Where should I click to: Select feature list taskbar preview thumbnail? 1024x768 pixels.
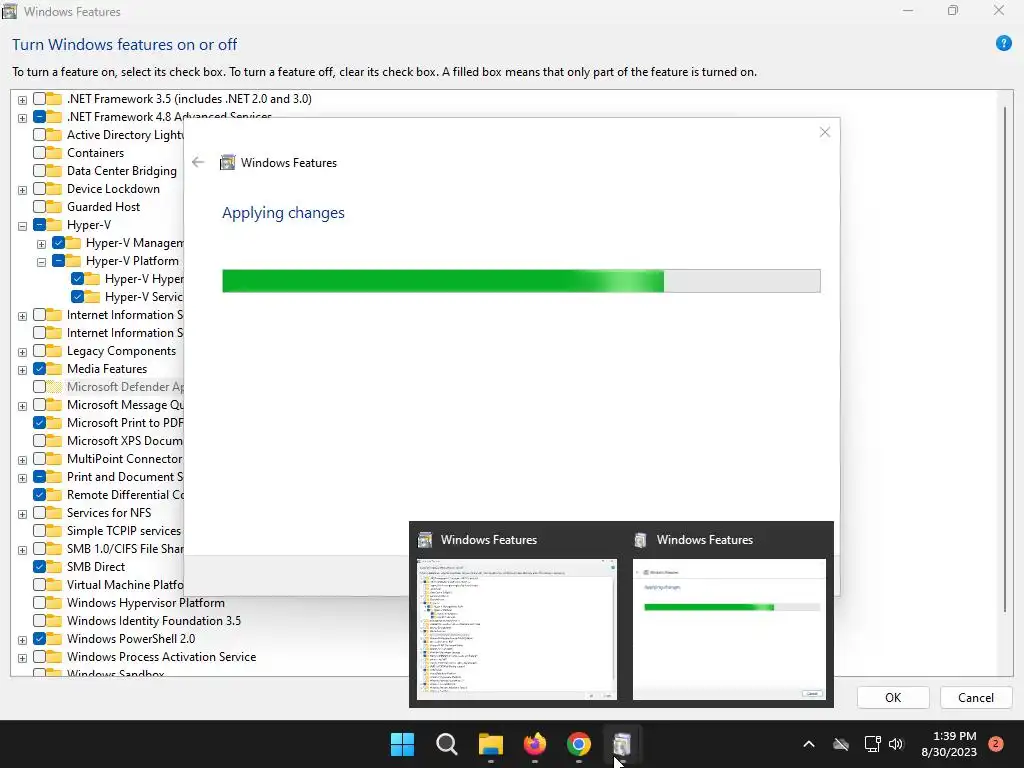[517, 629]
